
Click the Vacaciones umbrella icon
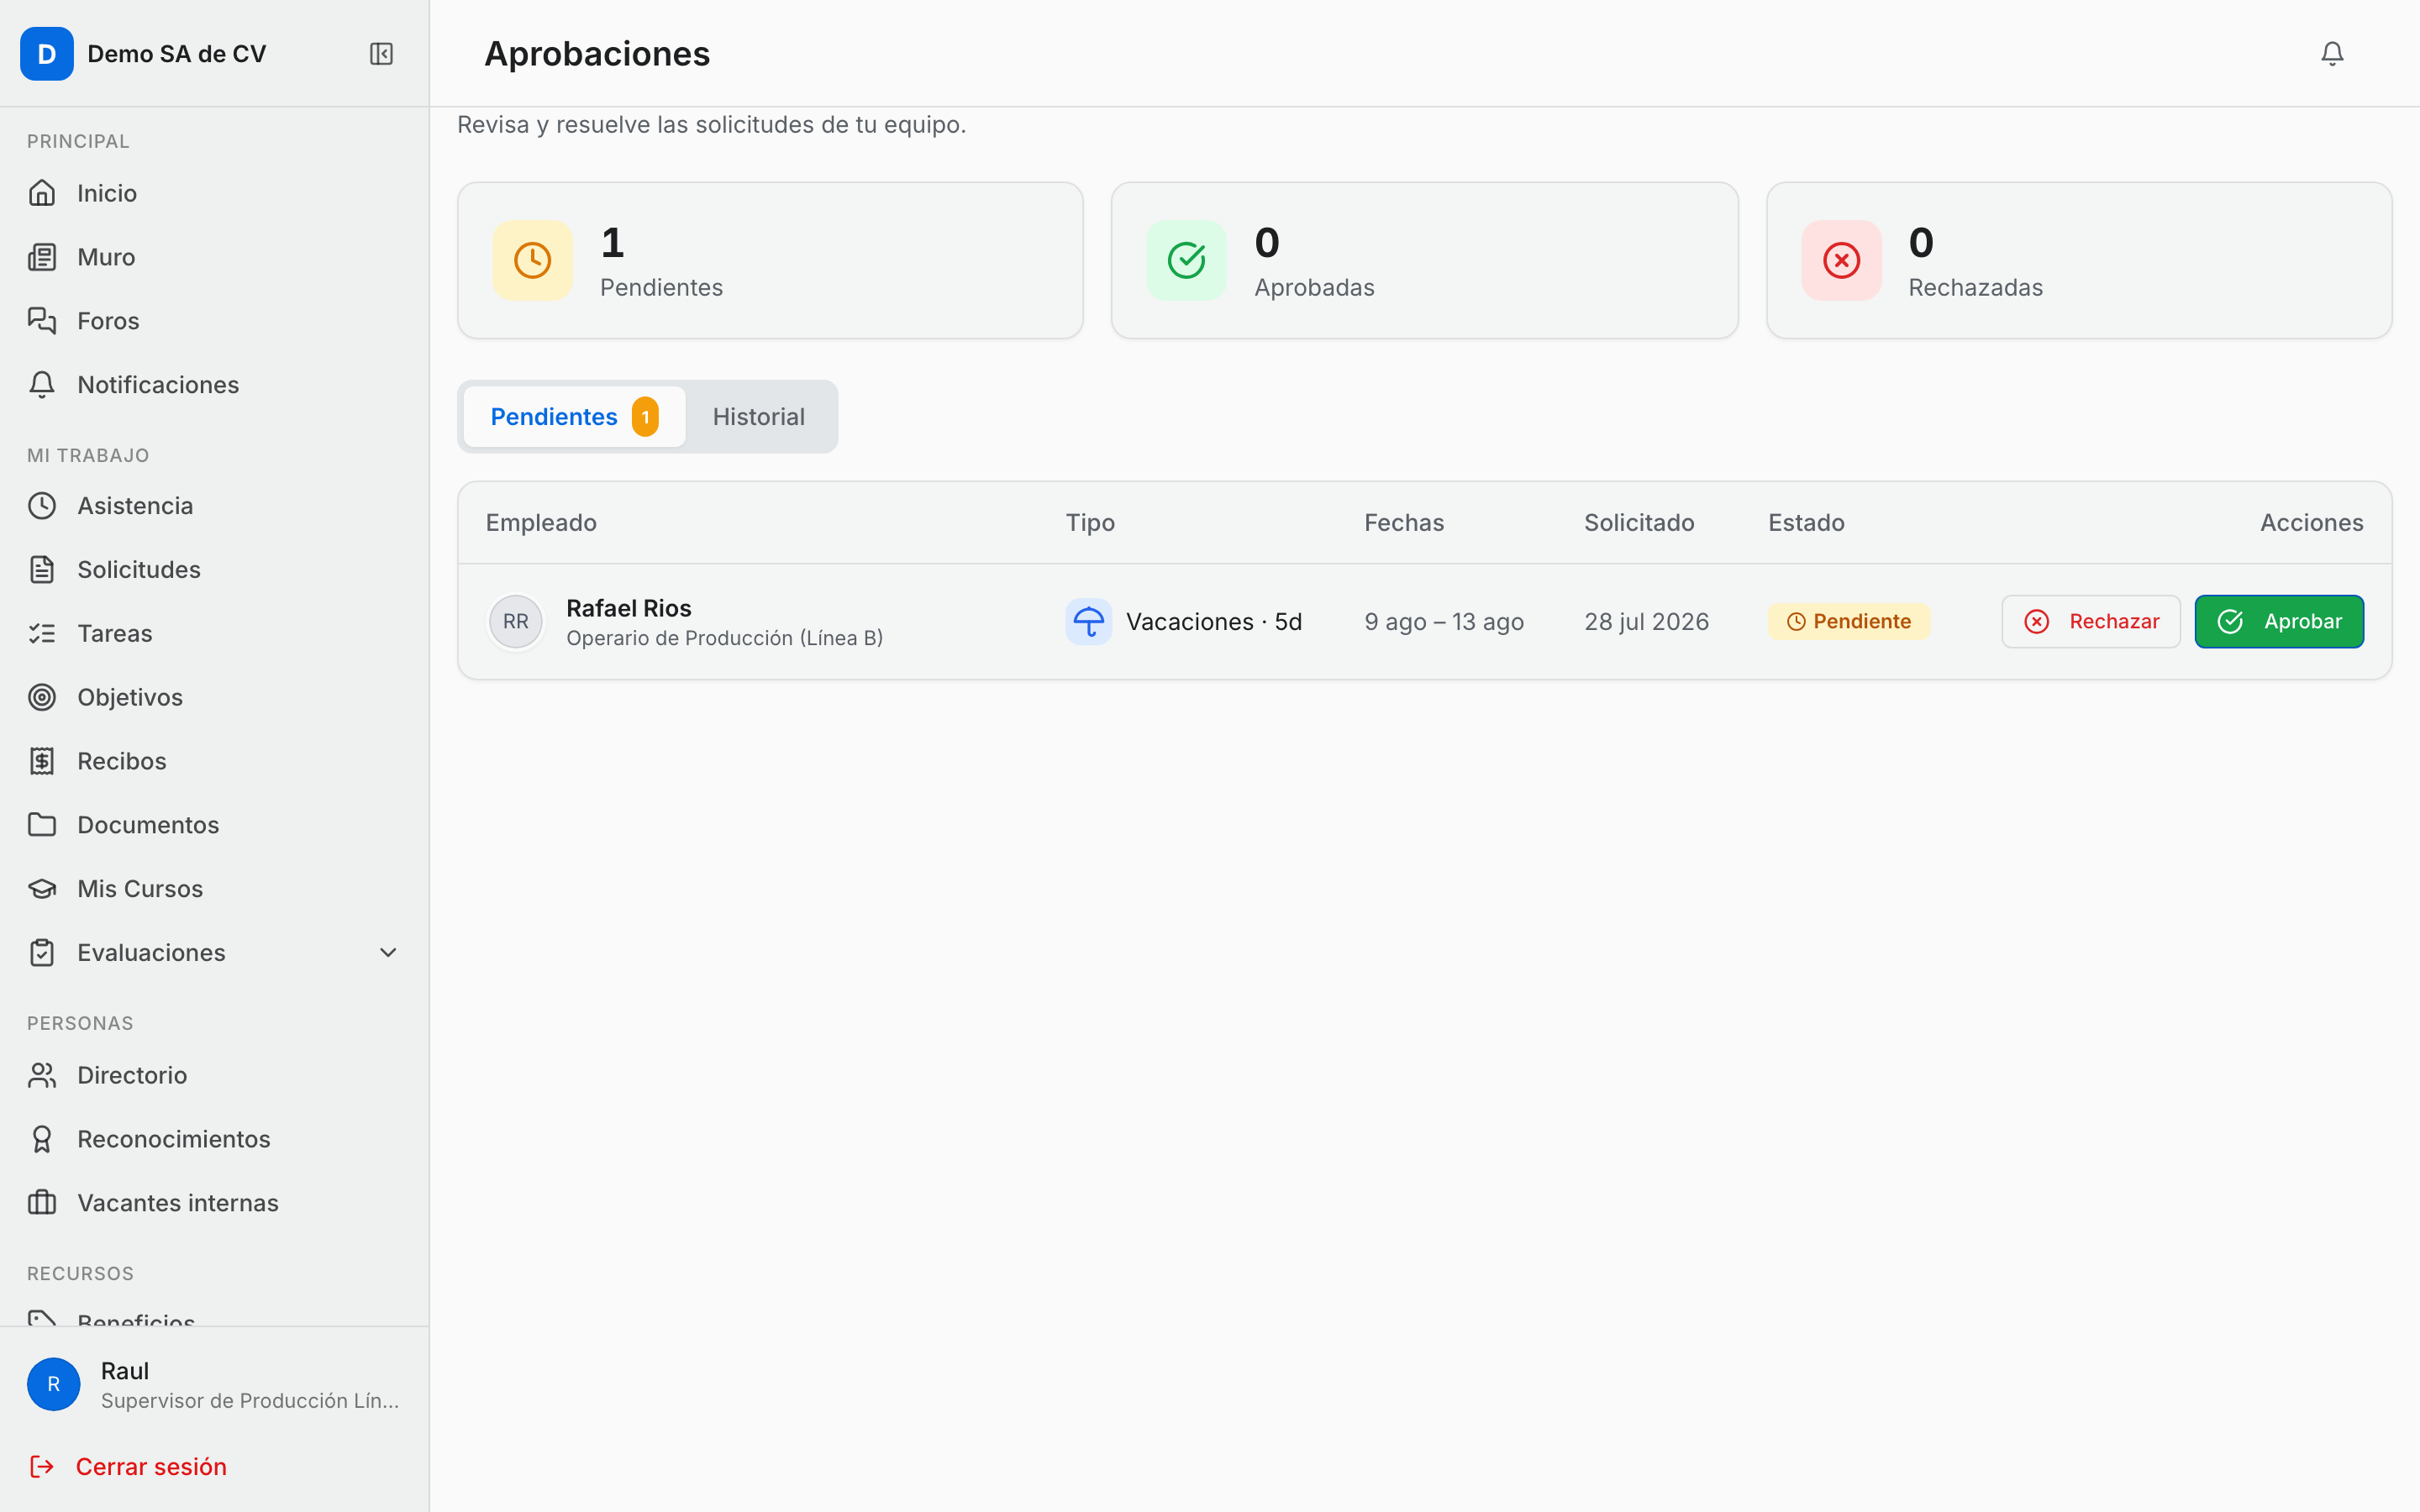[x=1089, y=622]
